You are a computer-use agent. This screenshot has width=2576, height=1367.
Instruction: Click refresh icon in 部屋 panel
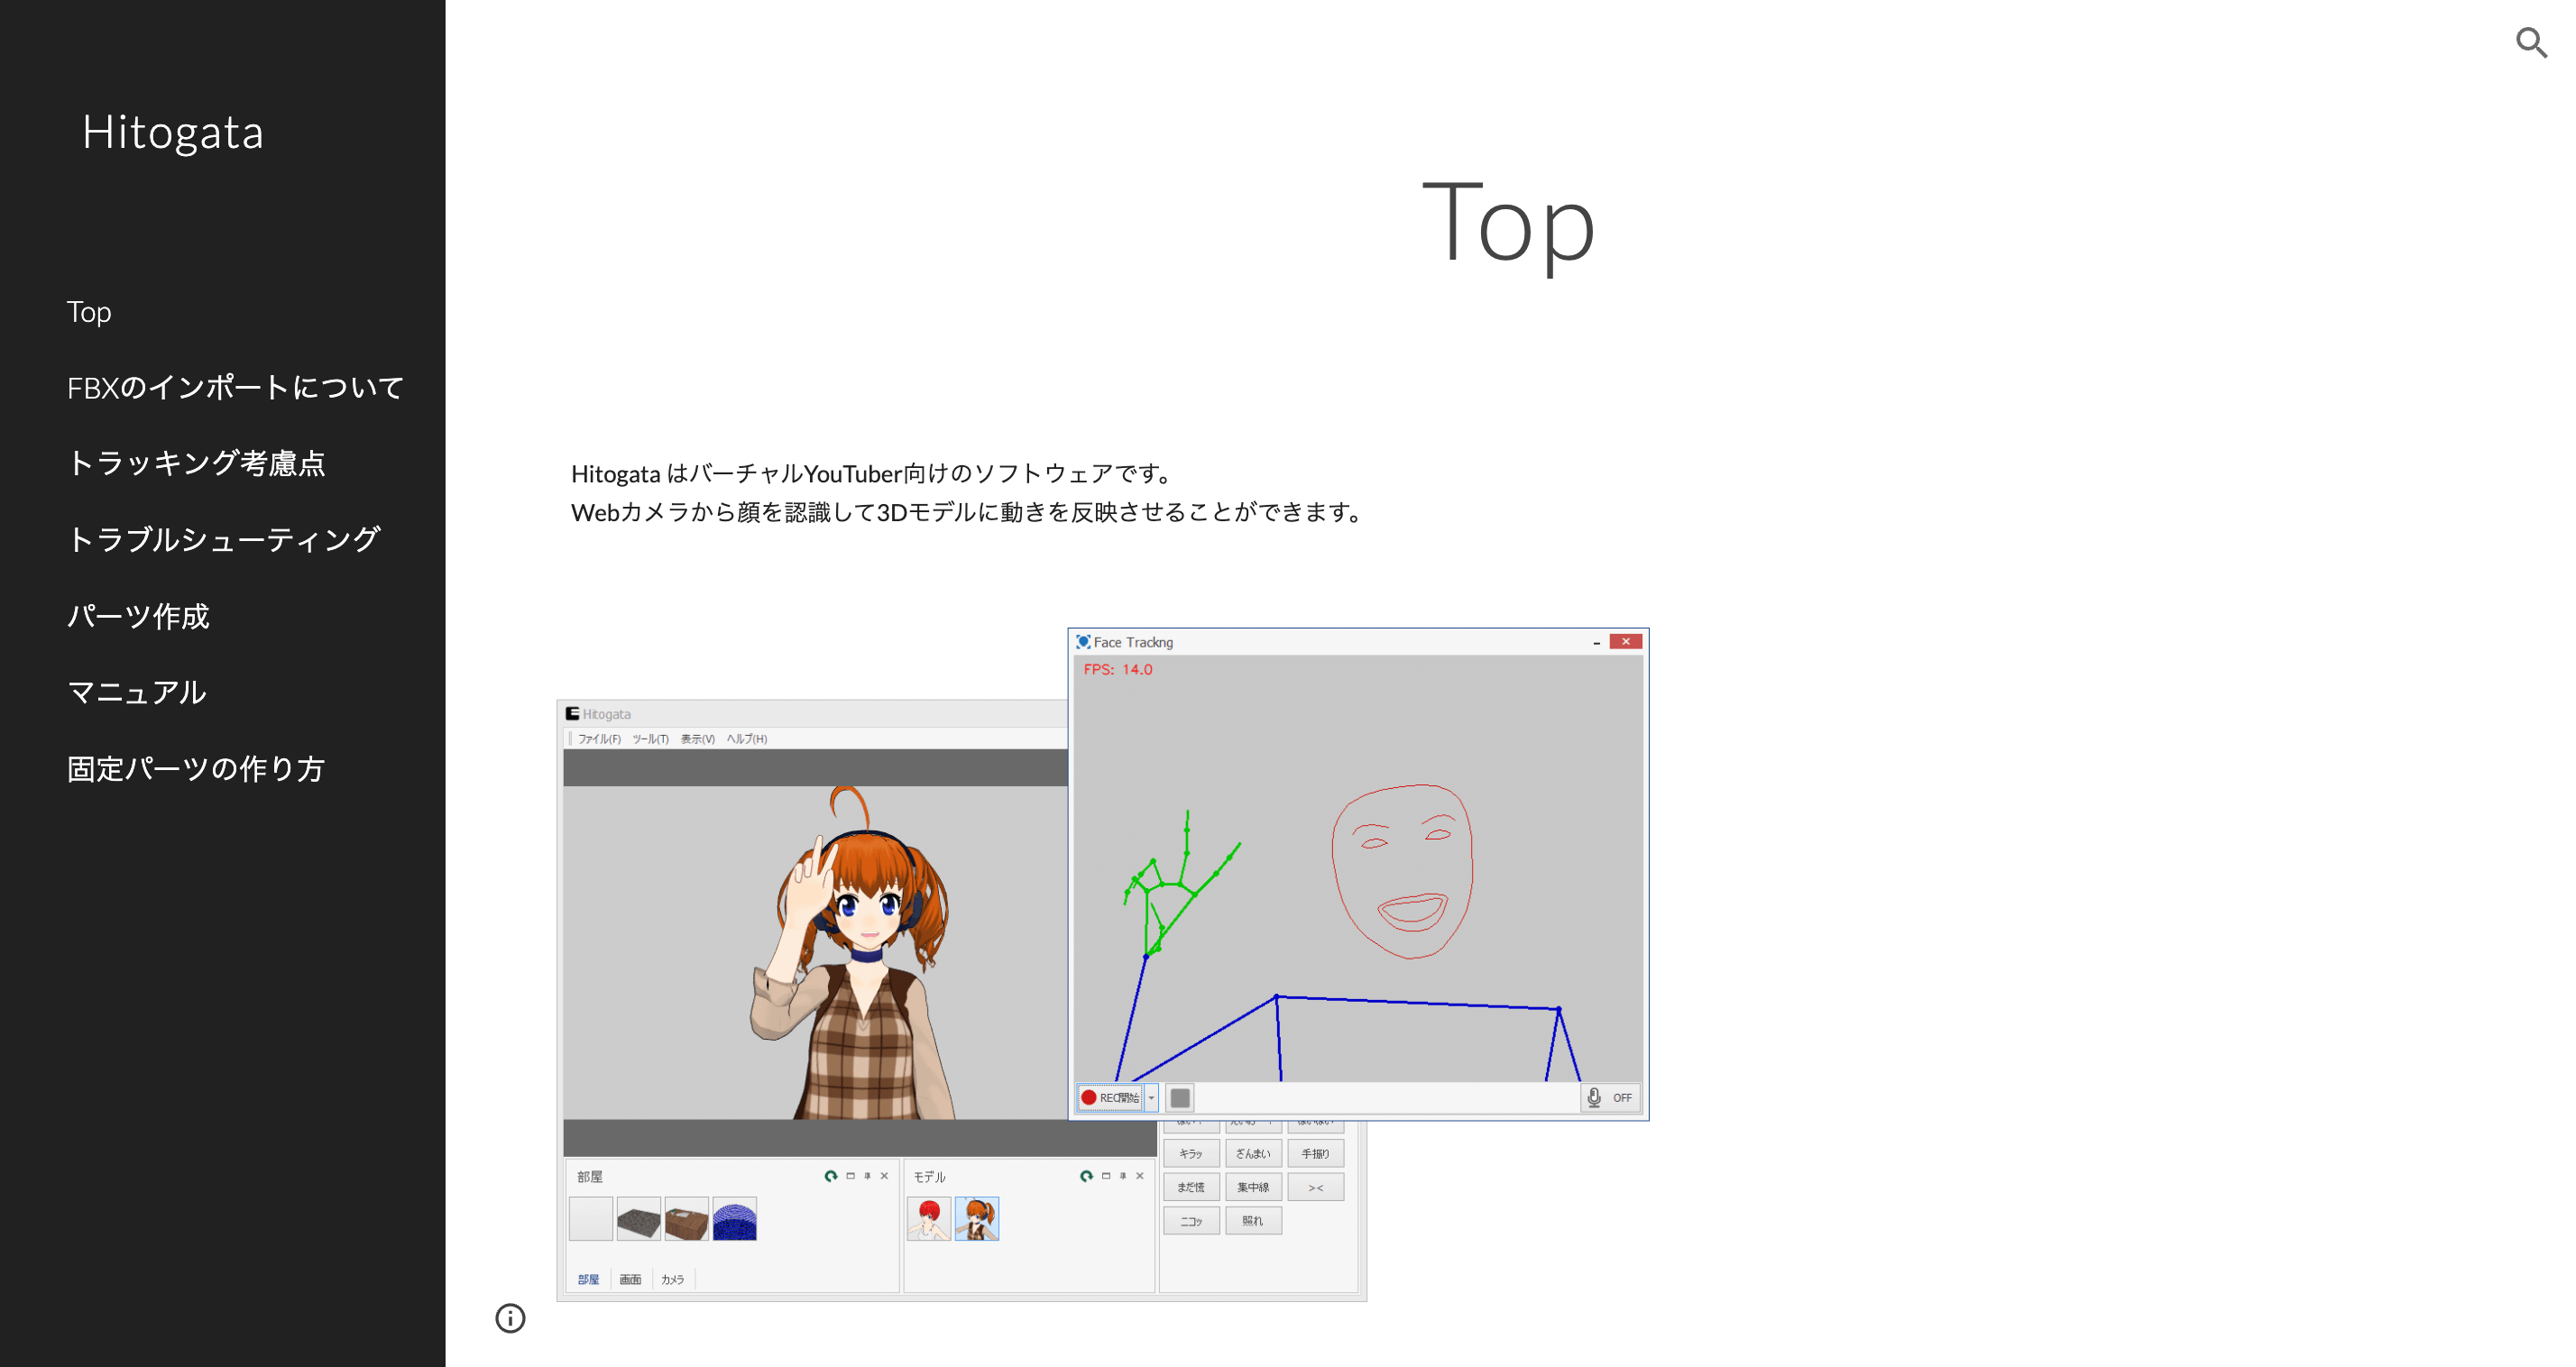[830, 1176]
